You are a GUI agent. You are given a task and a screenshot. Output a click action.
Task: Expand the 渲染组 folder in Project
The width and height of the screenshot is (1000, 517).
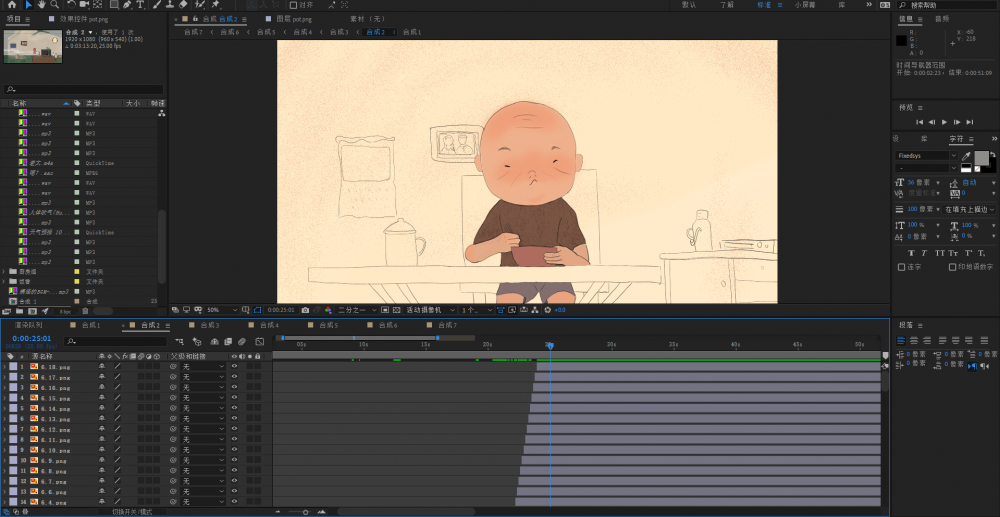click(4, 272)
